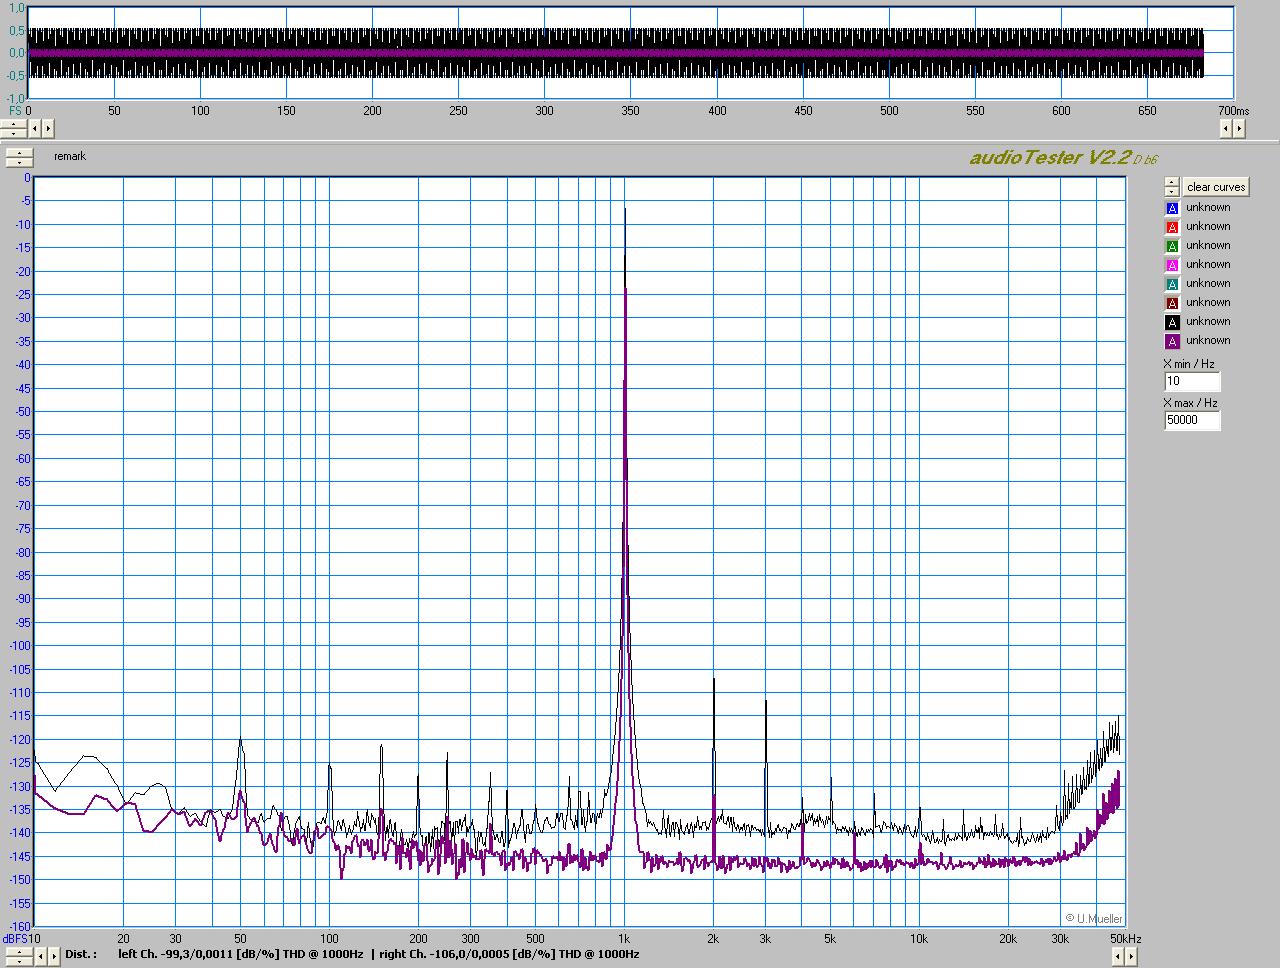Click the left arrow below 700ms label
1280x968 pixels.
[x=1227, y=128]
